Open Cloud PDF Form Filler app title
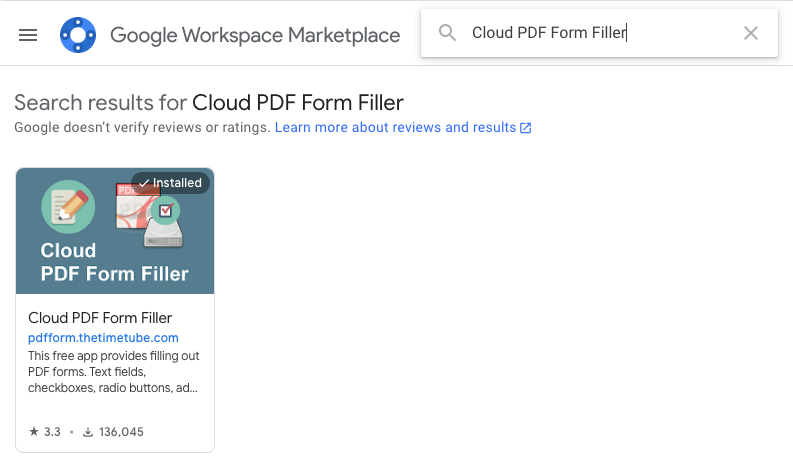Viewport: 793px width, 476px height. click(x=100, y=318)
